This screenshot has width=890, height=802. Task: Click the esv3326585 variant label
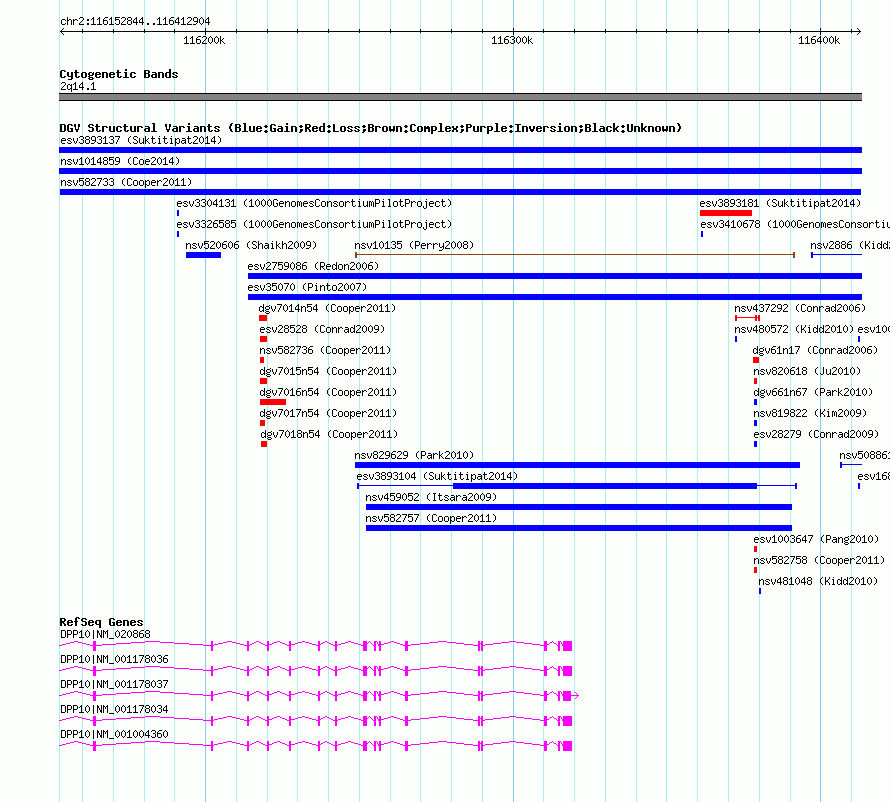[314, 224]
